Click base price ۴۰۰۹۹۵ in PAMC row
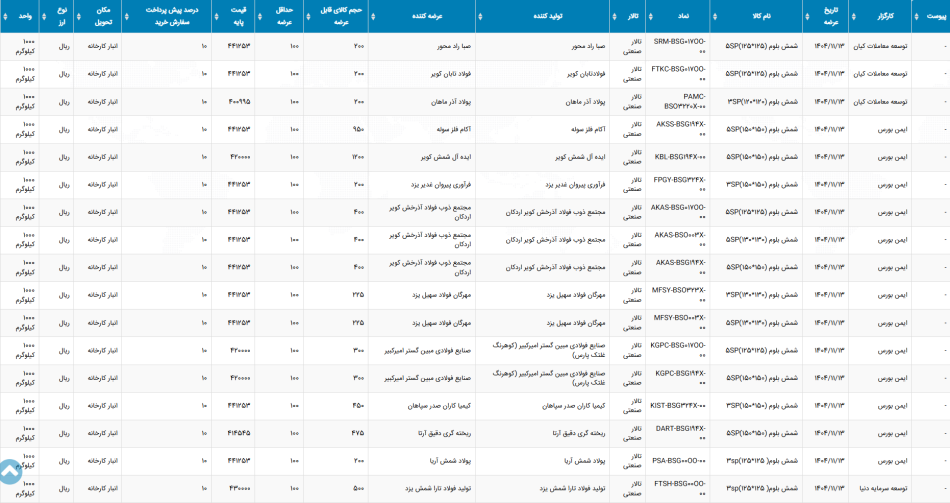The width and height of the screenshot is (950, 503). pyautogui.click(x=239, y=102)
